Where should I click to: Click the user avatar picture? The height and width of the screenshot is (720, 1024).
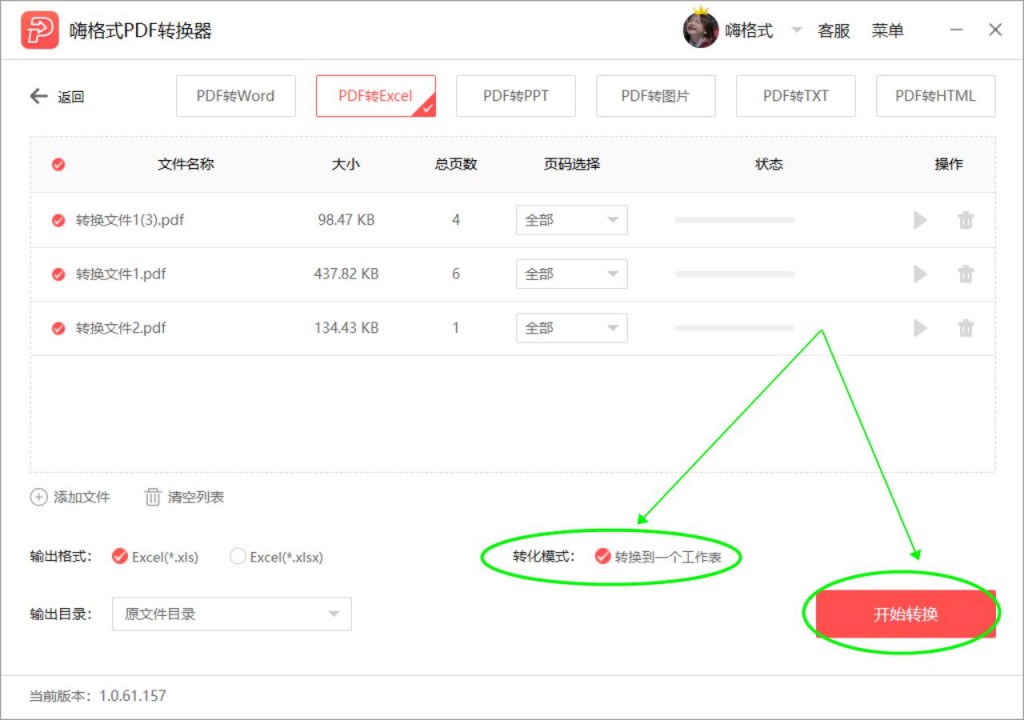click(701, 30)
